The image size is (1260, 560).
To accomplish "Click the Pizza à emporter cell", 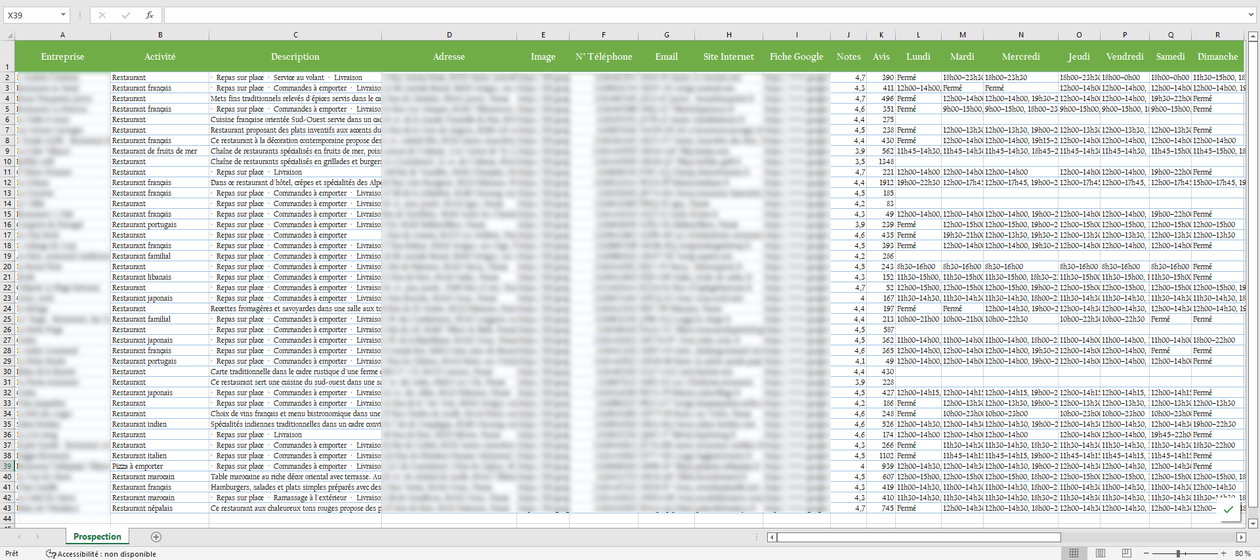I will pos(160,466).
